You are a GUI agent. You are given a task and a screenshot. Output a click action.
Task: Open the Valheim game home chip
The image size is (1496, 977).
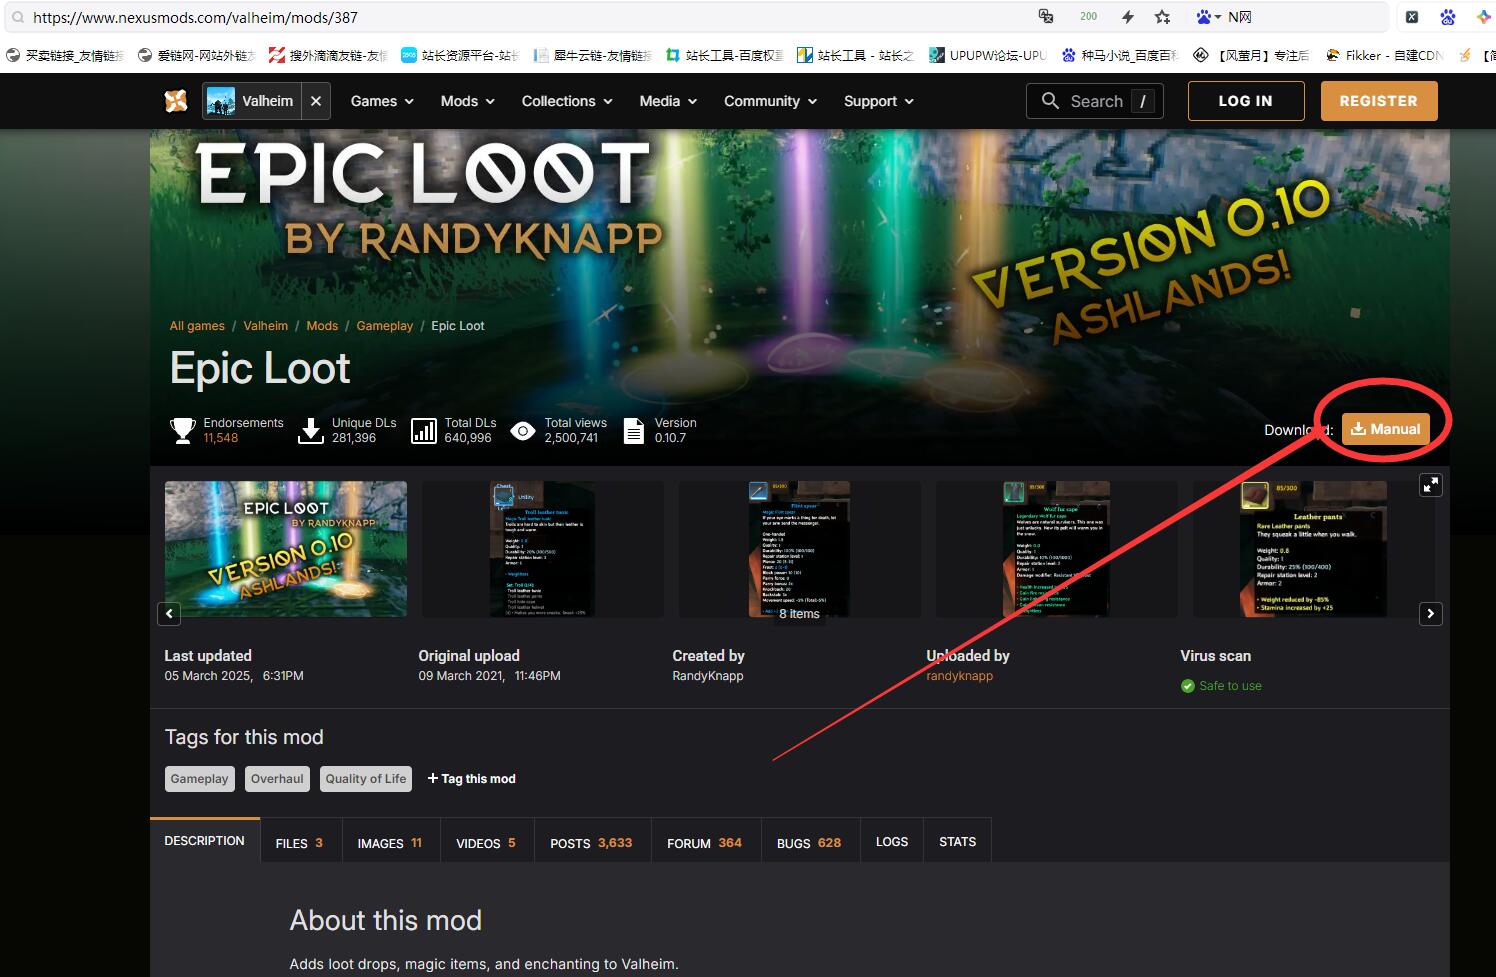[252, 101]
